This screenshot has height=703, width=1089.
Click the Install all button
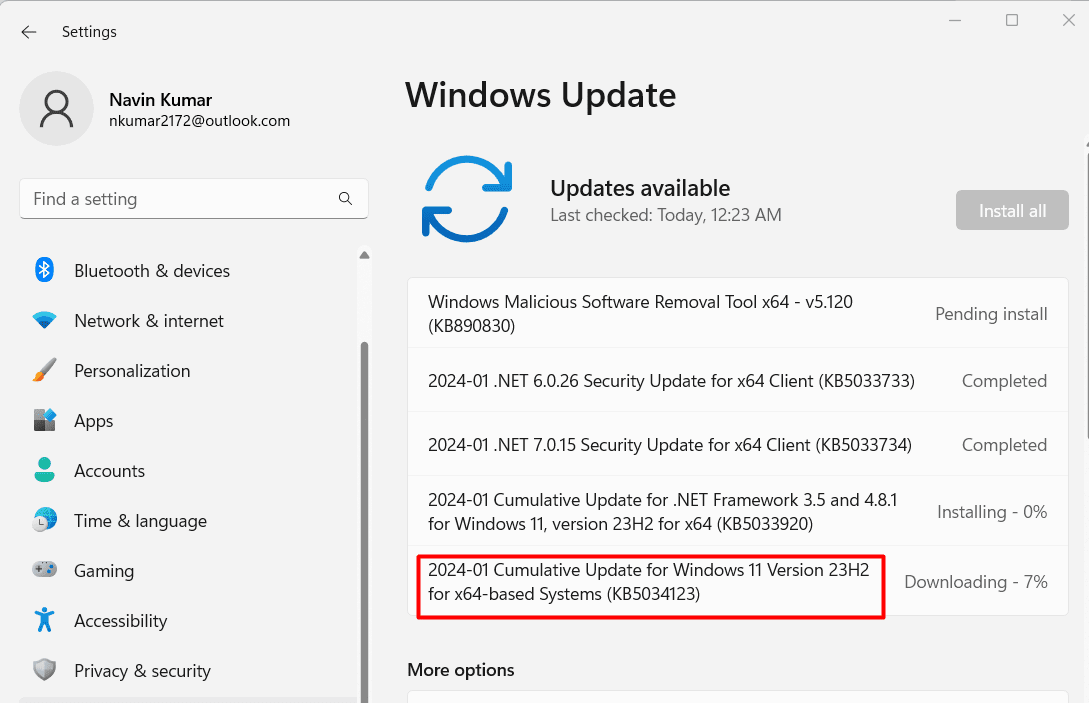[x=1011, y=210]
